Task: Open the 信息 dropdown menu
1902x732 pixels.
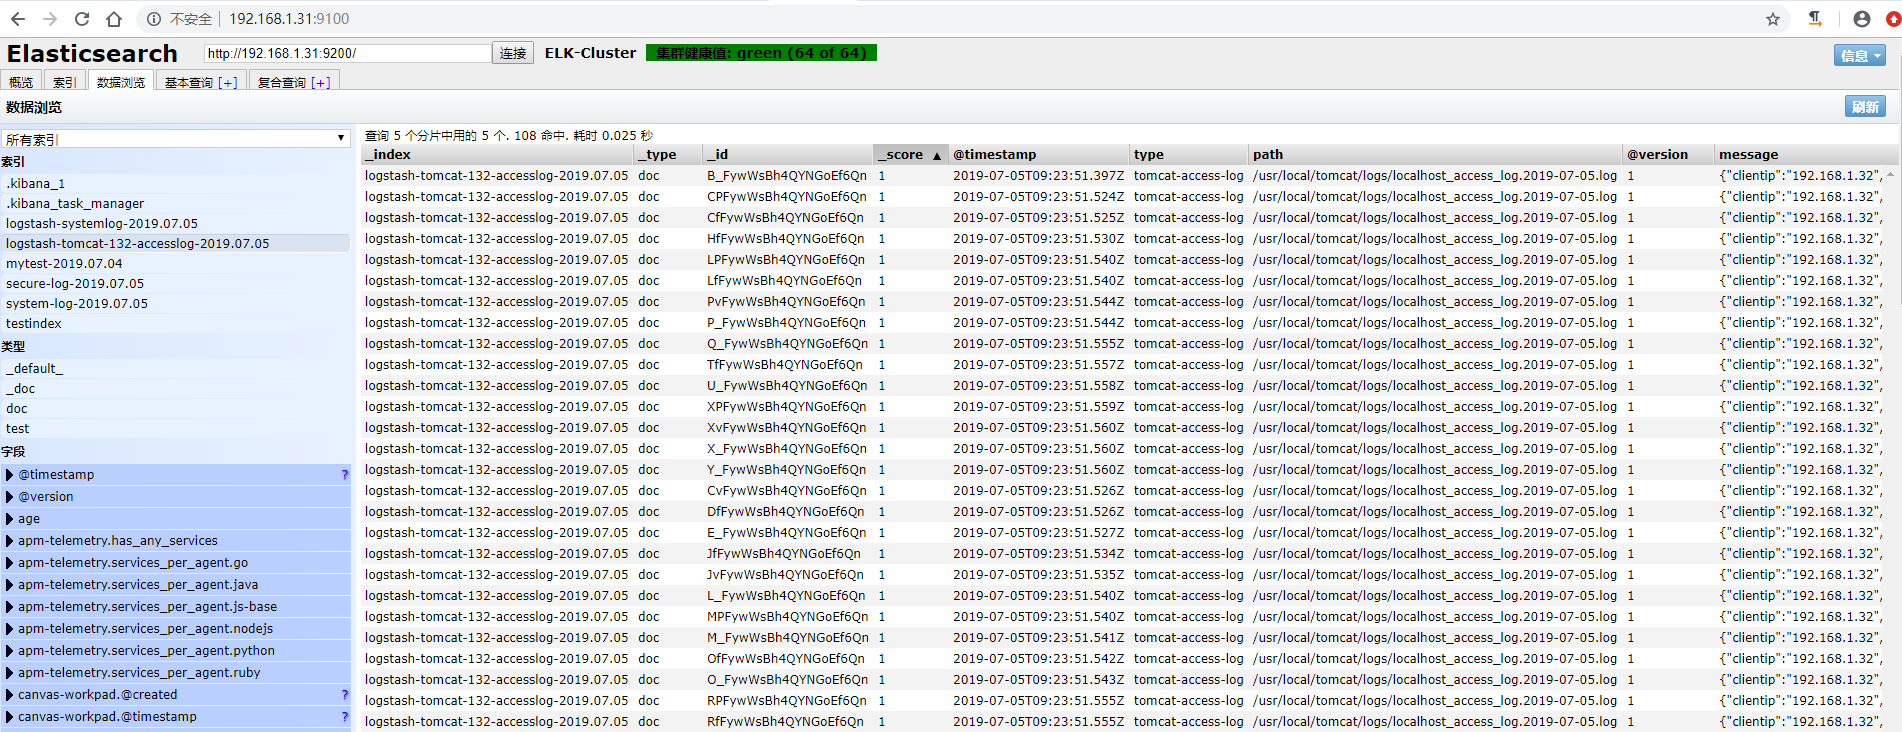Action: pos(1860,56)
